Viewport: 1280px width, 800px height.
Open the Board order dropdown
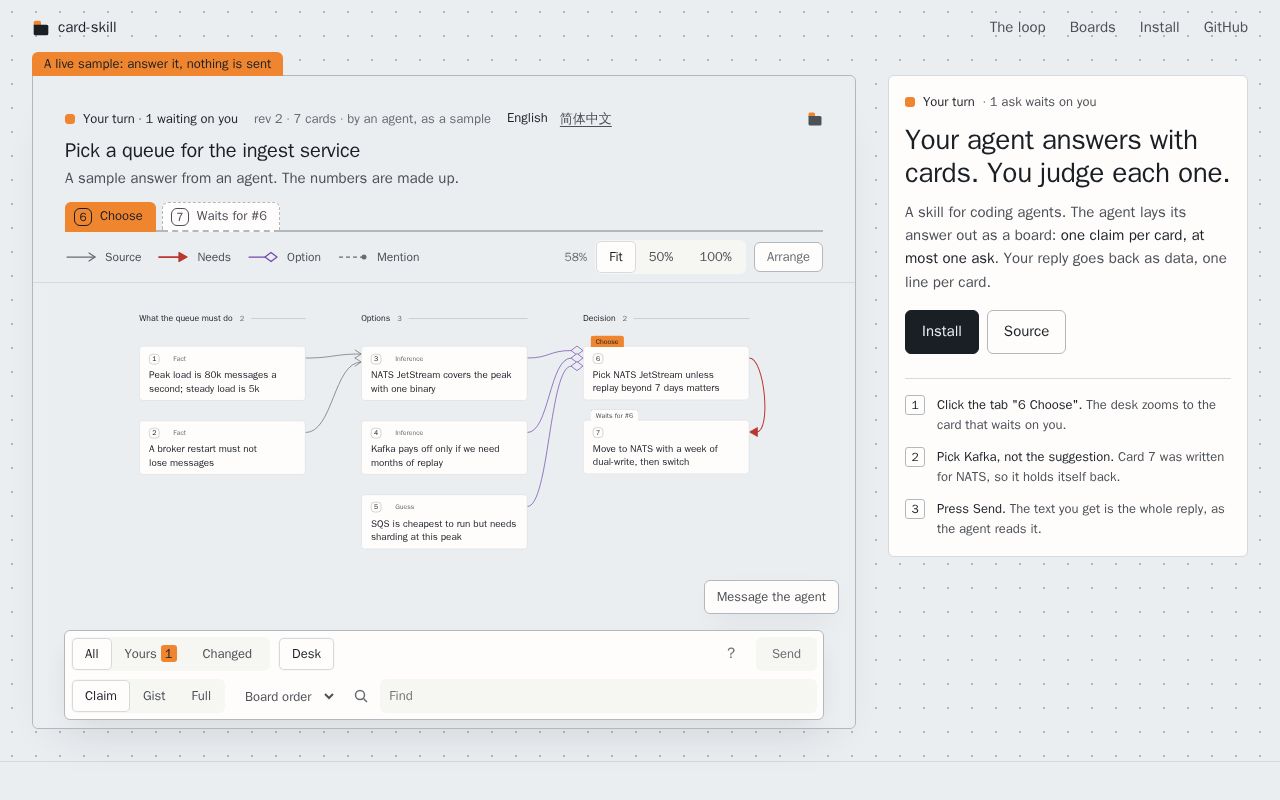tap(289, 696)
